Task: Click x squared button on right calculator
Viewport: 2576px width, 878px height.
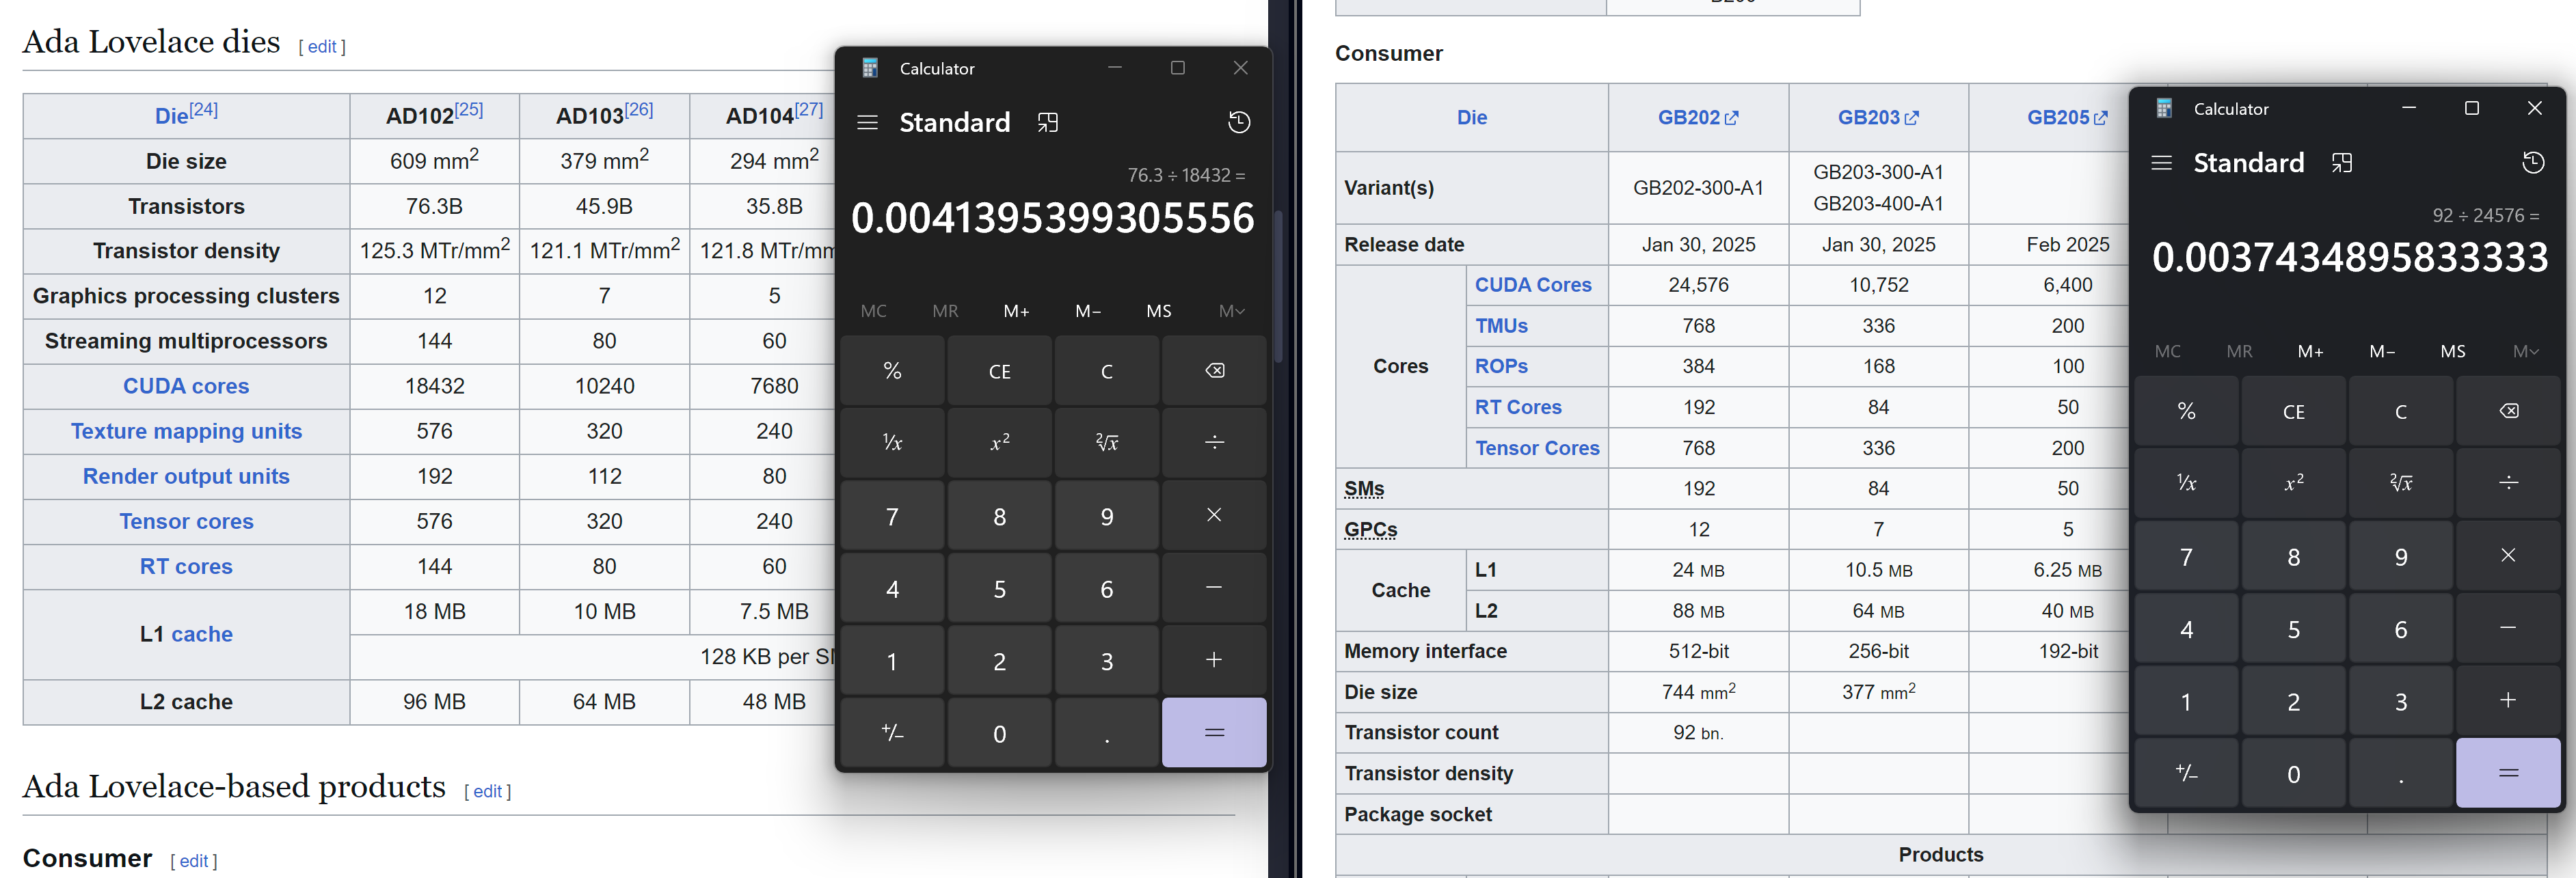Action: tap(2293, 483)
